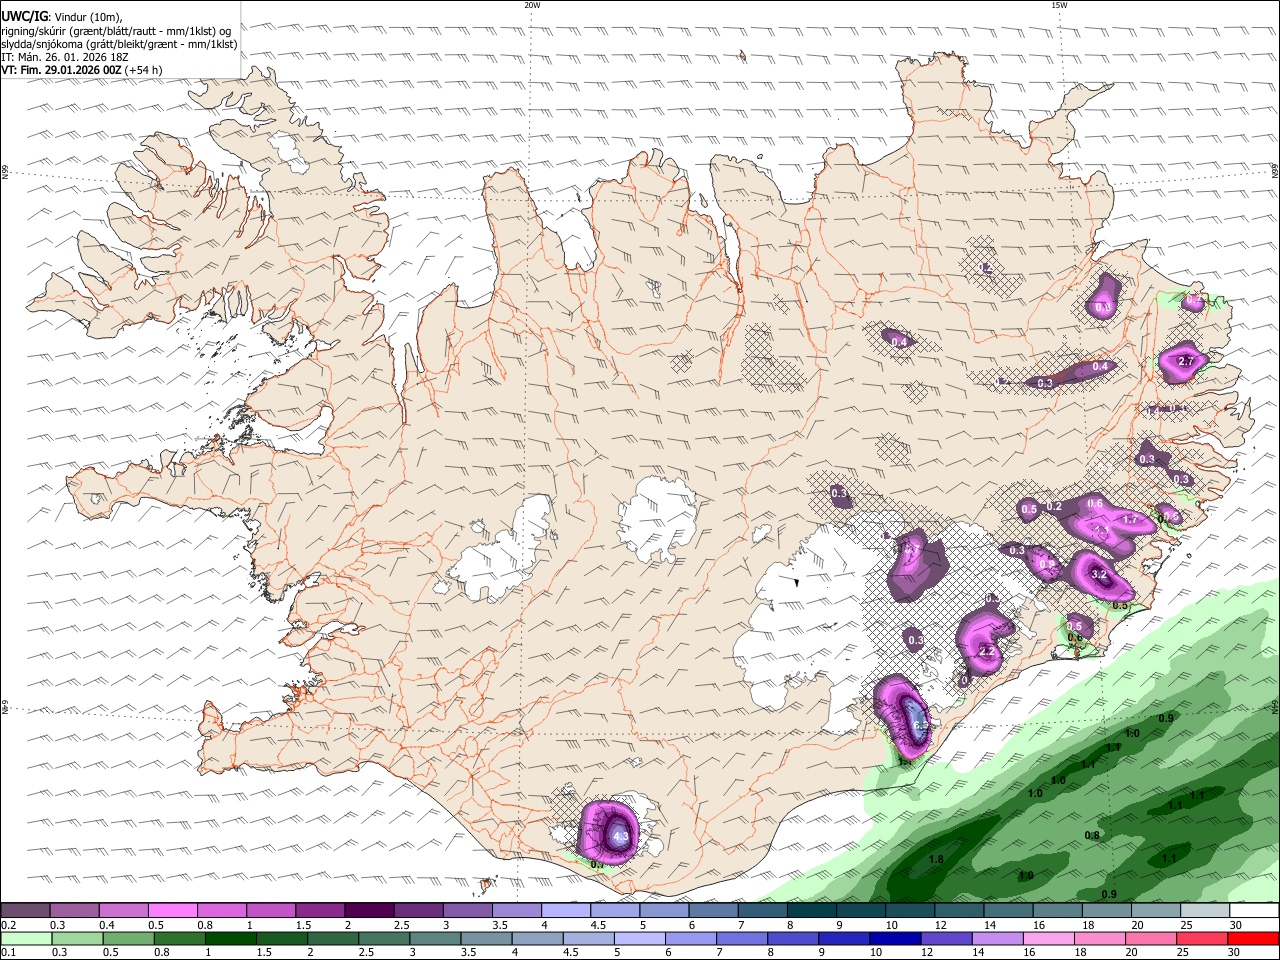Select the 'slydda/snjókoma' legend description line
Viewport: 1280px width, 960px height.
click(x=119, y=44)
